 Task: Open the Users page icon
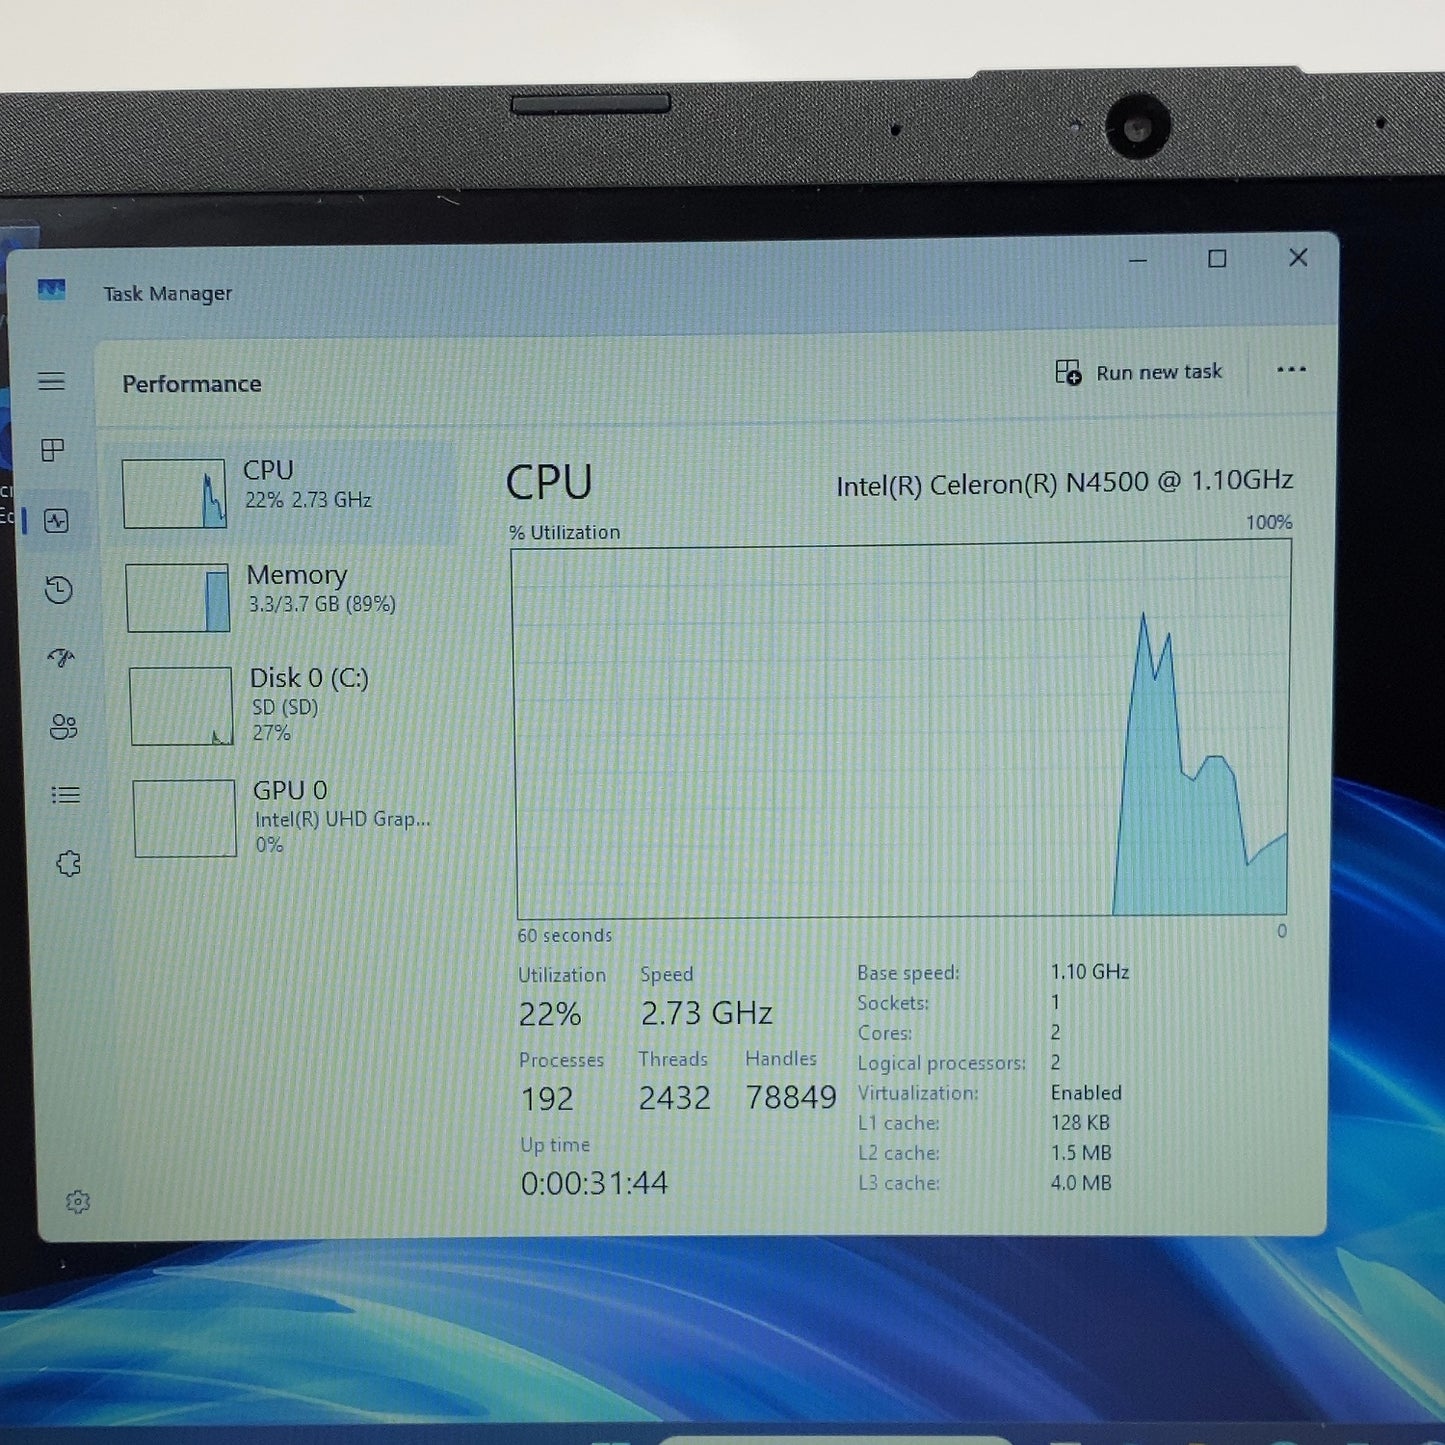(x=63, y=727)
